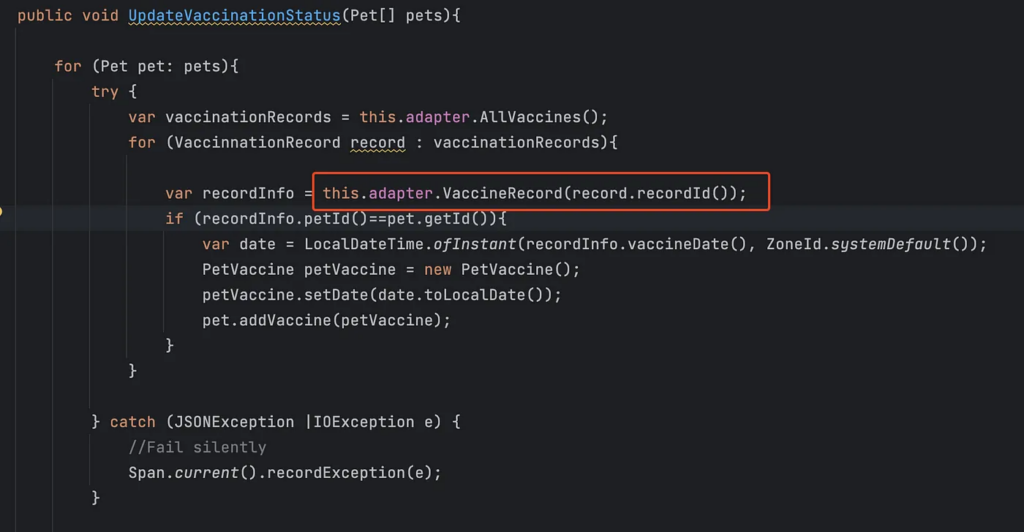Click the LocalDateTime class name
The image size is (1024, 532).
coord(364,245)
